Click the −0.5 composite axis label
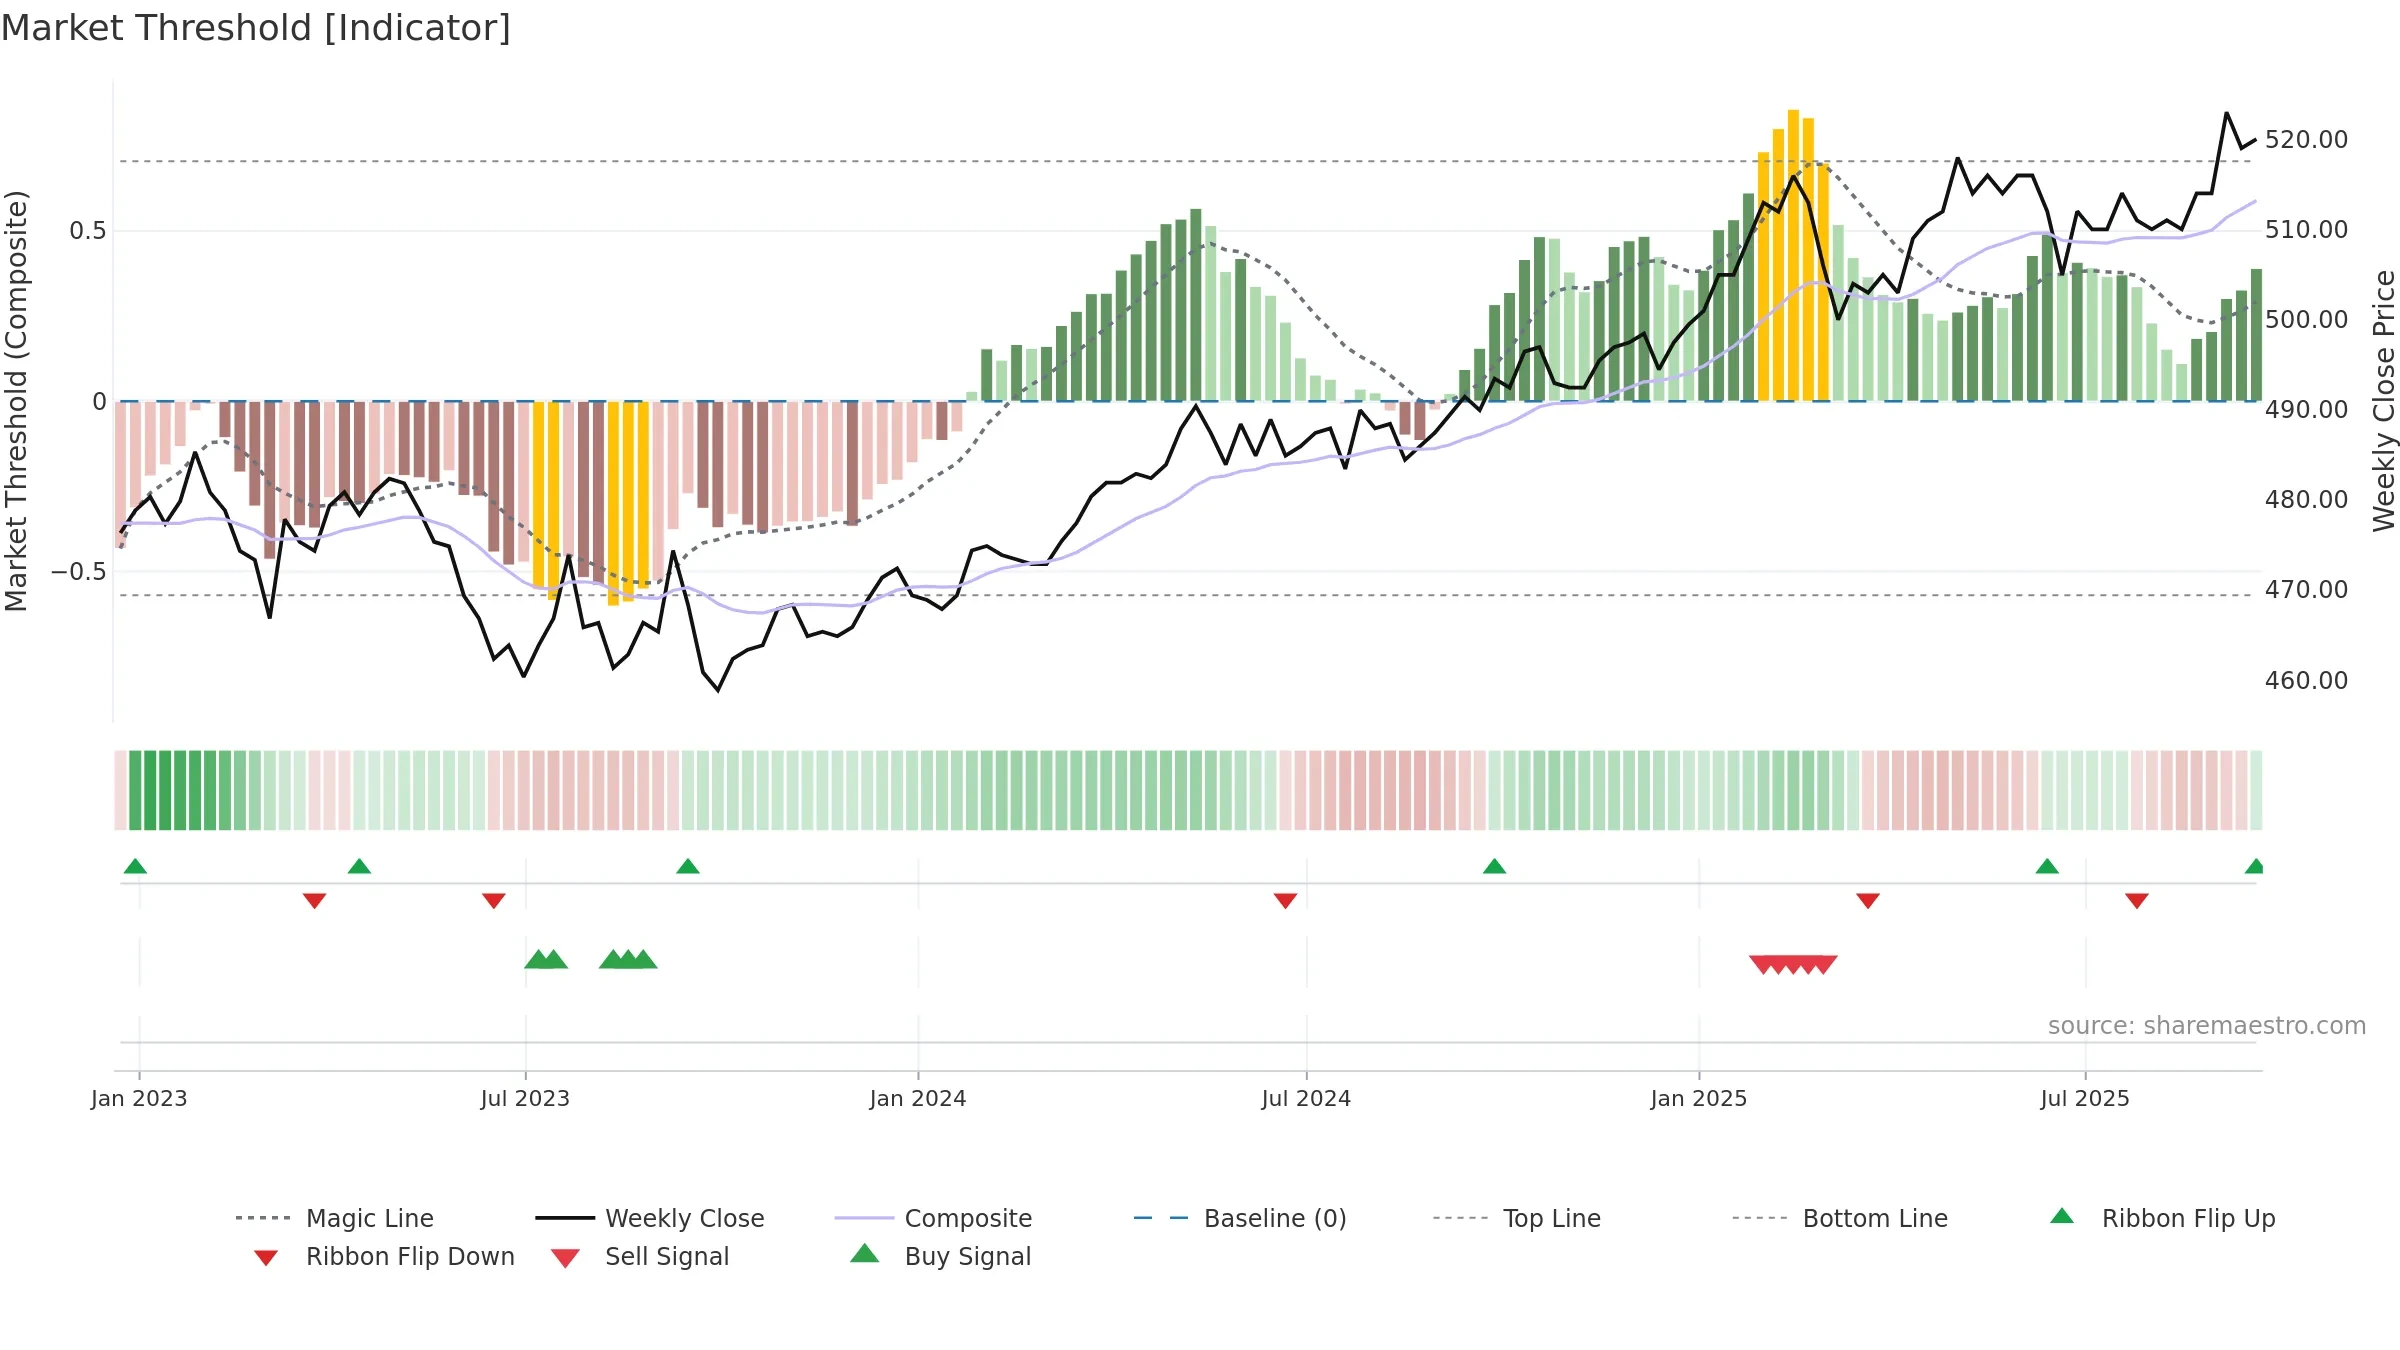2400x1350 pixels. point(78,571)
